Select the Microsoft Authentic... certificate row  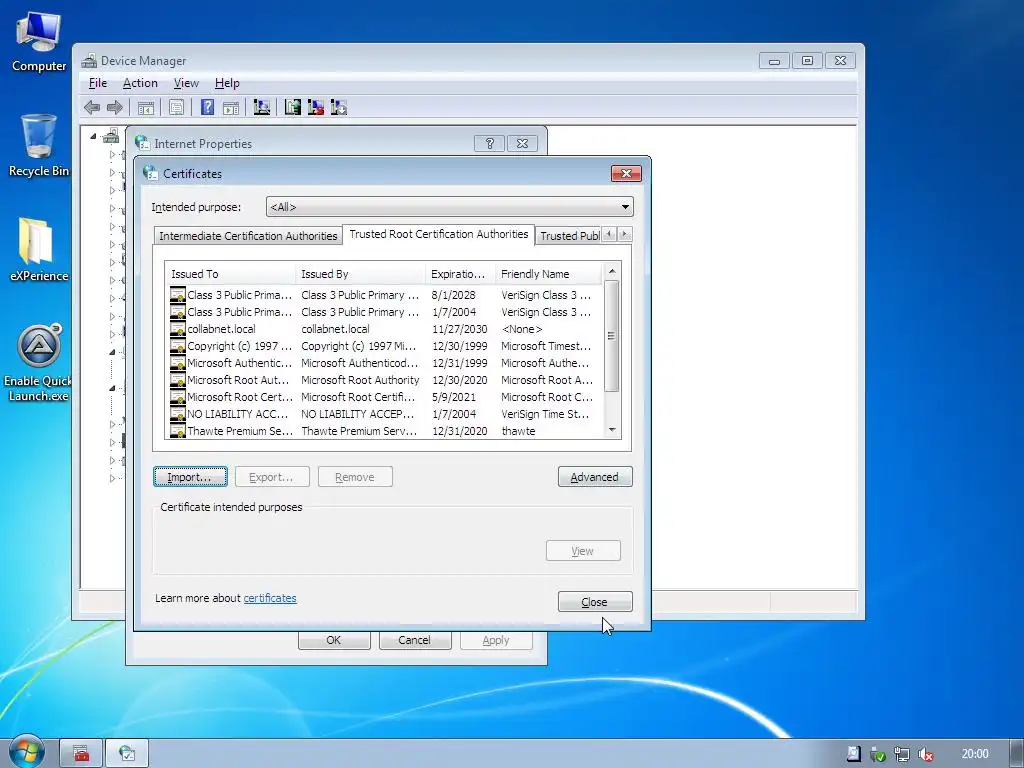click(385, 363)
